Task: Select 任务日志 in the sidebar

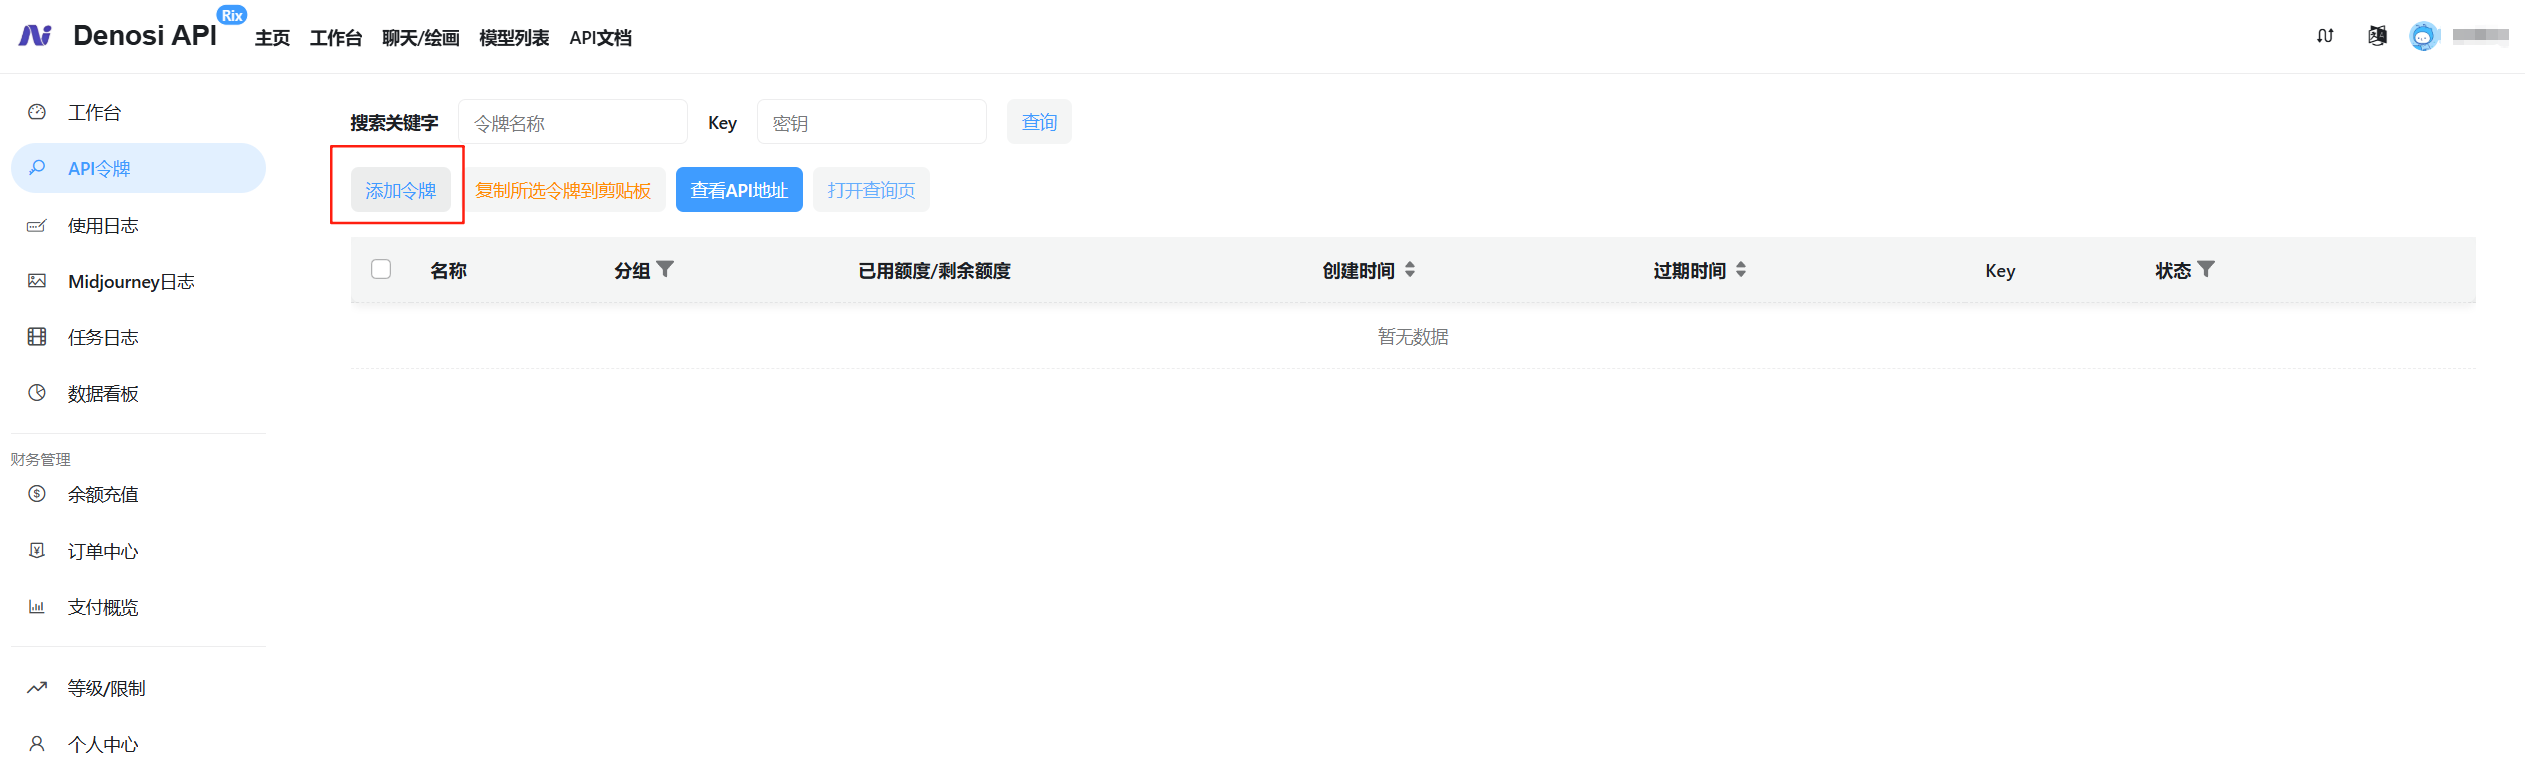Action: [x=138, y=337]
